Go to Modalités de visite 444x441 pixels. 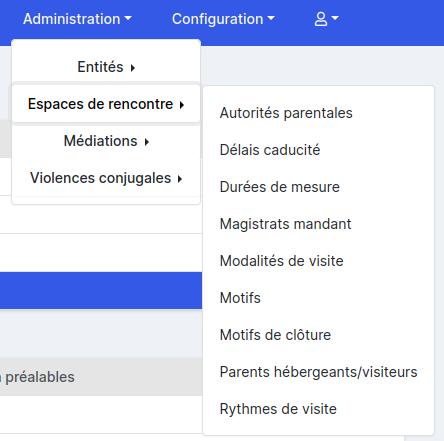281,261
